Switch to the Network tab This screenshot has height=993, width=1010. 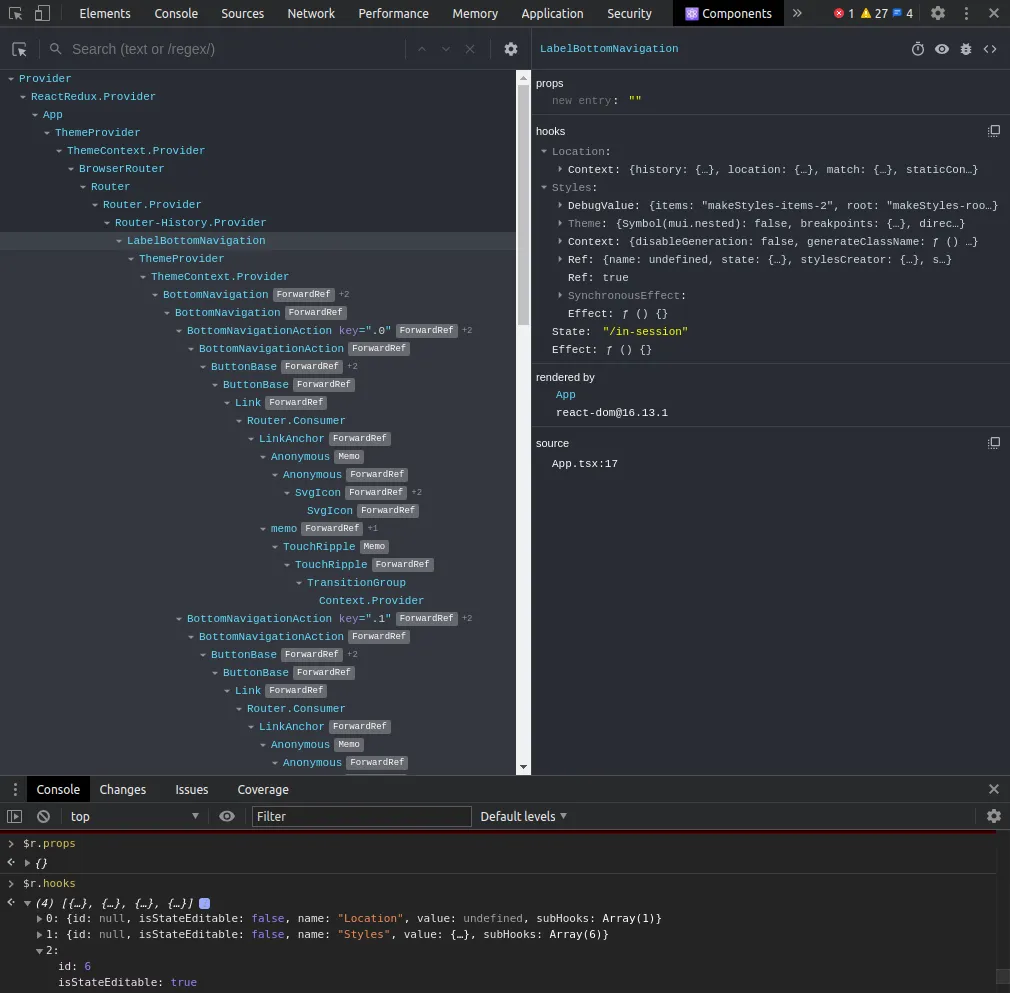(311, 14)
